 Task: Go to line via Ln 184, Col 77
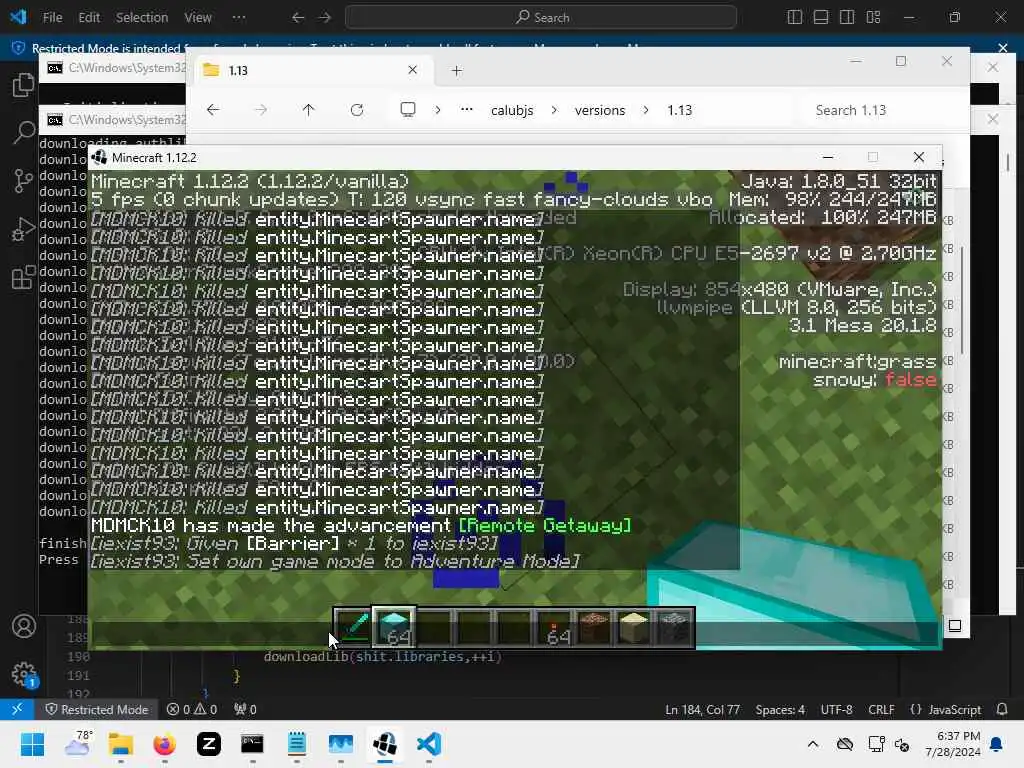point(702,709)
